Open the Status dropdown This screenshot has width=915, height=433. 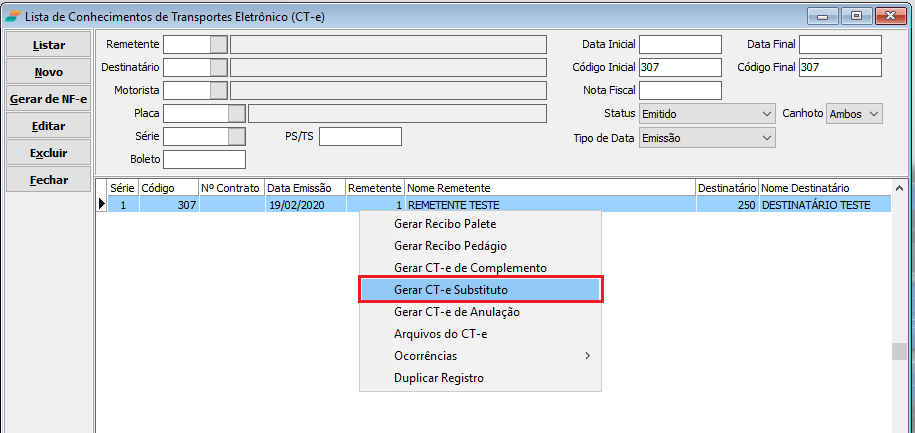tap(767, 114)
